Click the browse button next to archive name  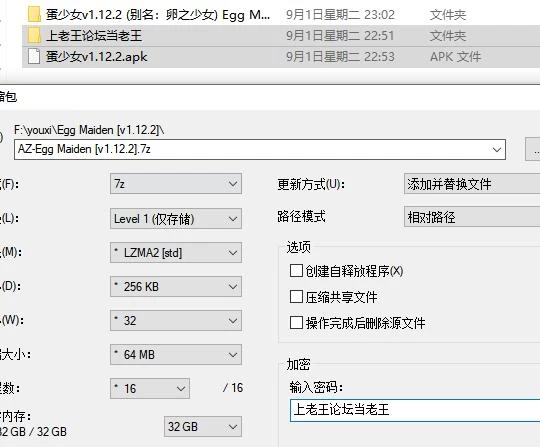click(x=533, y=149)
